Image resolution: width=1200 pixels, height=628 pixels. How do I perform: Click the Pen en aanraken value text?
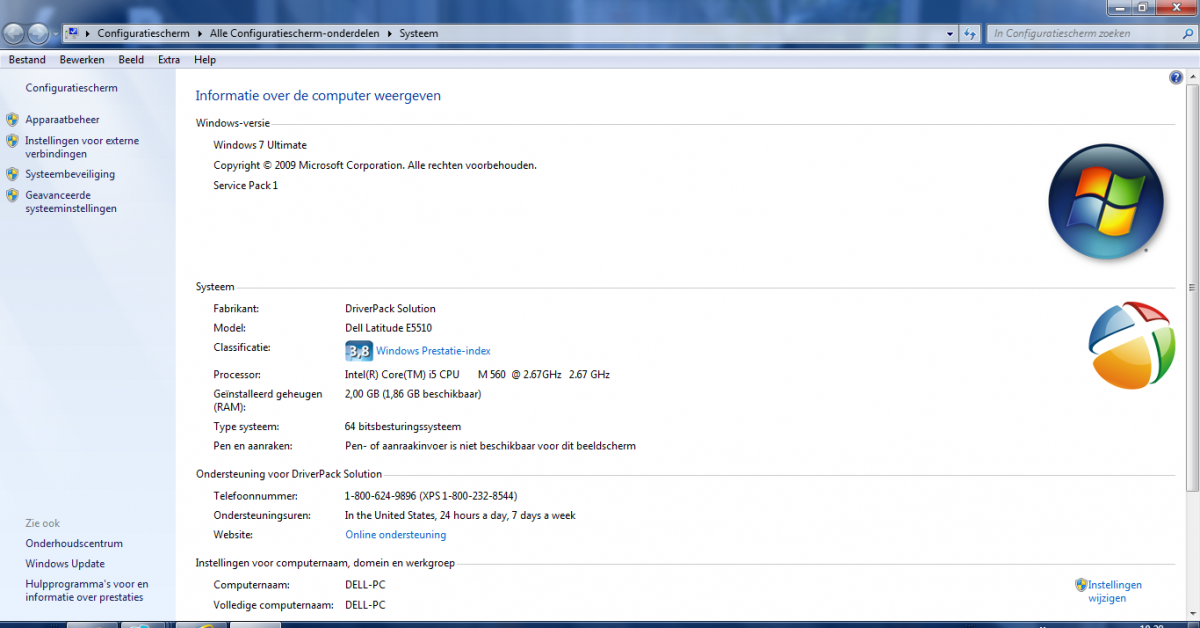(x=490, y=446)
